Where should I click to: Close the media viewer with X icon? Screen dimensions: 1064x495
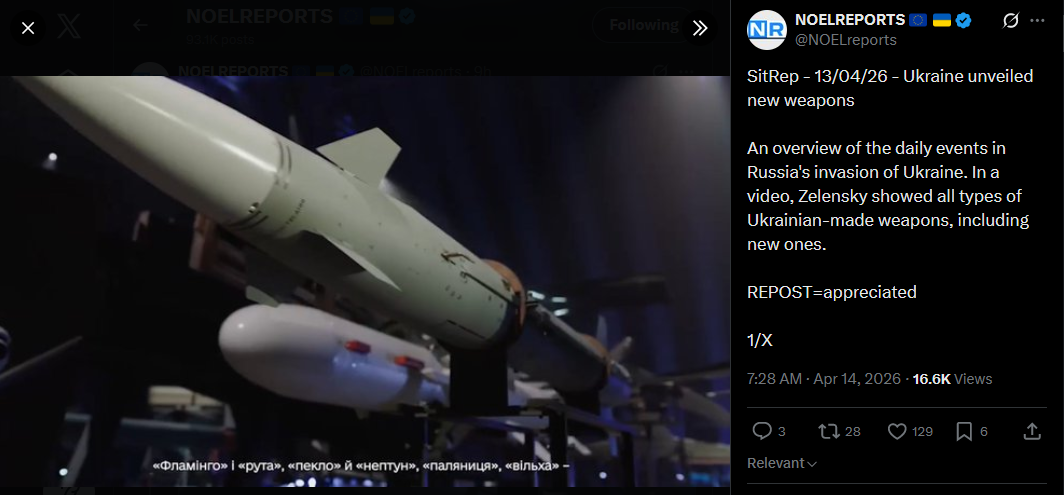(28, 28)
